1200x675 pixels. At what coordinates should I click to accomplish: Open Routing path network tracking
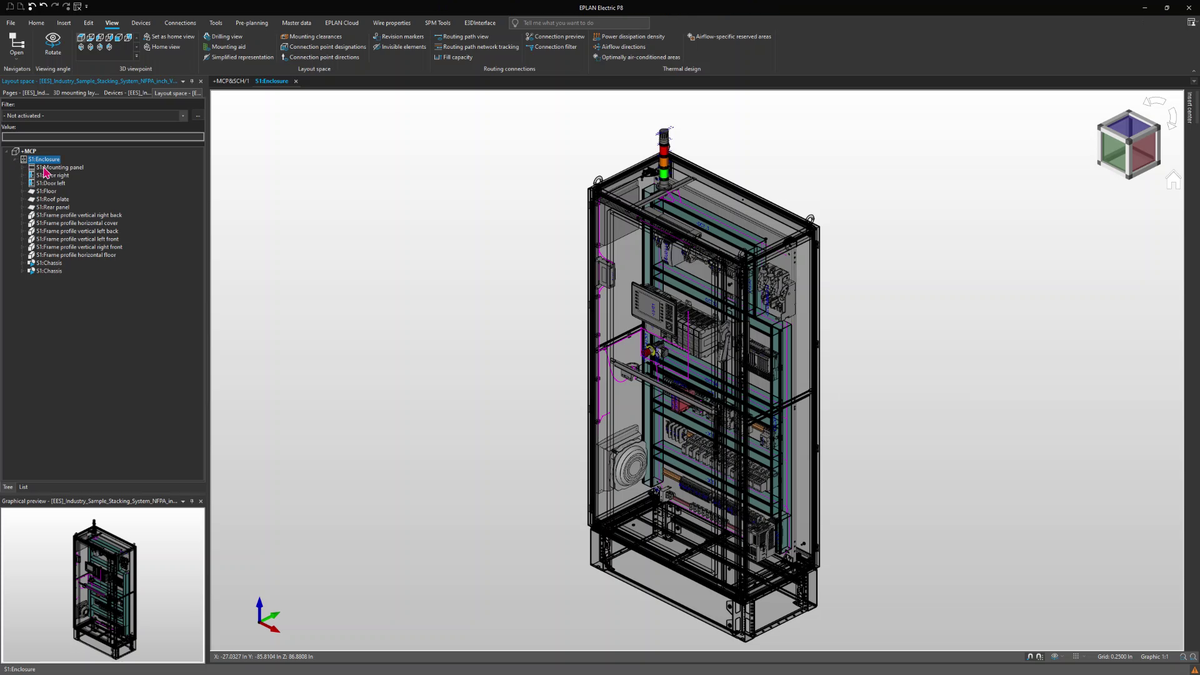coord(481,46)
